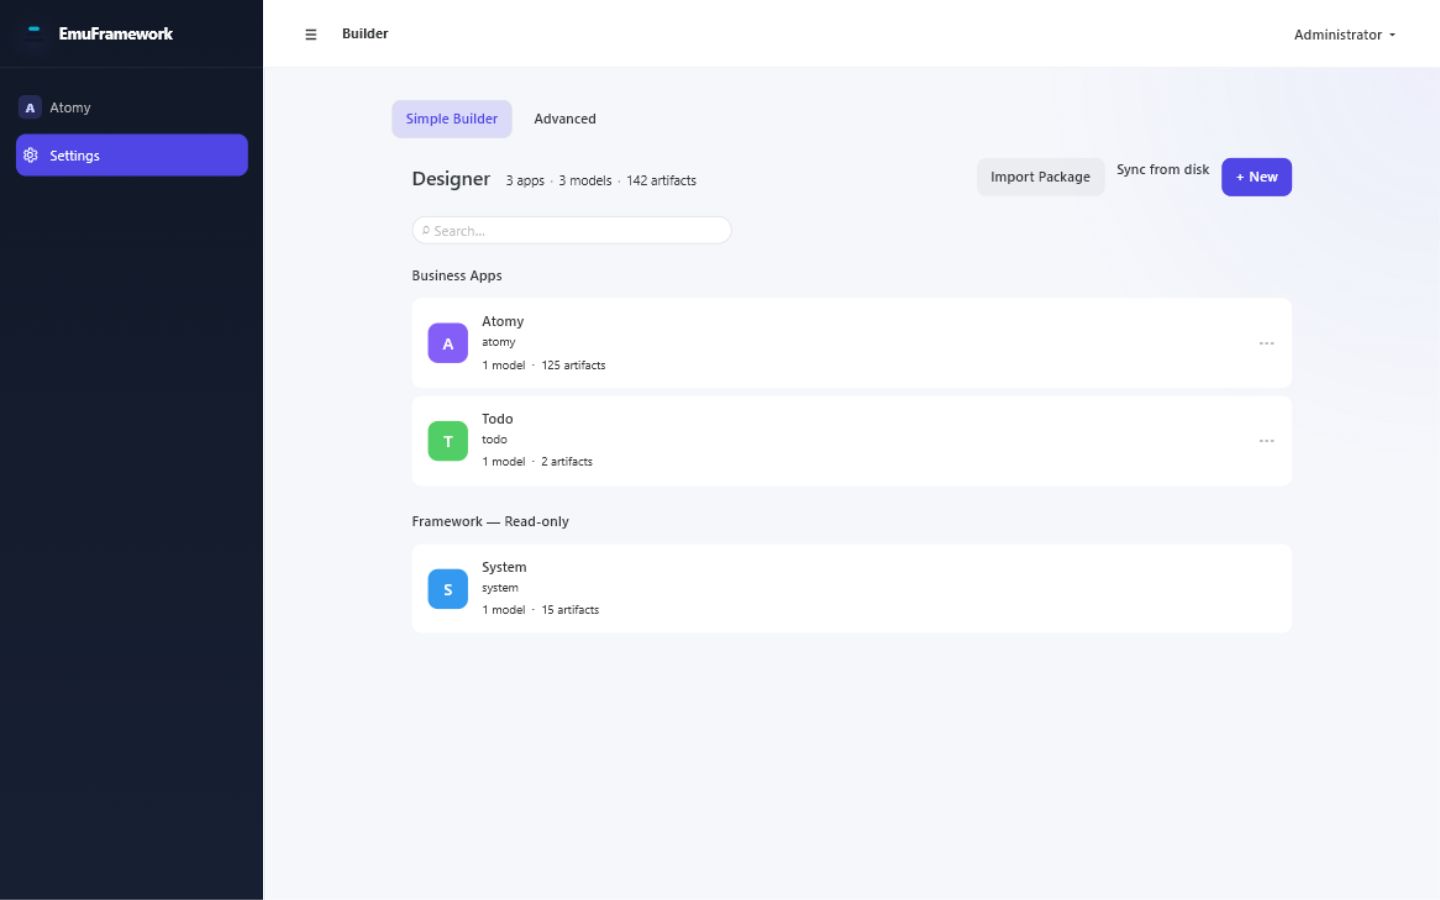
Task: Switch to the Simple Builder tab
Action: [452, 119]
